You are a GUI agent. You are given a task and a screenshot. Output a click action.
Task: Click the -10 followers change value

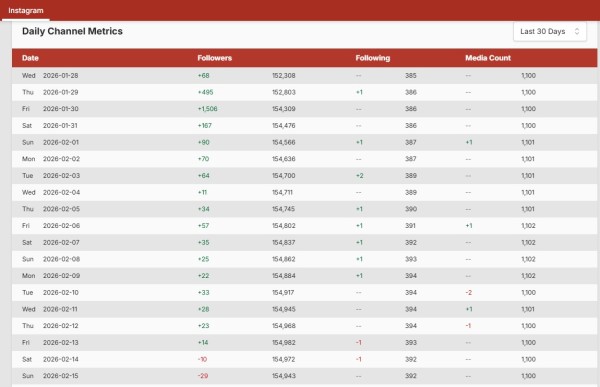coord(202,359)
